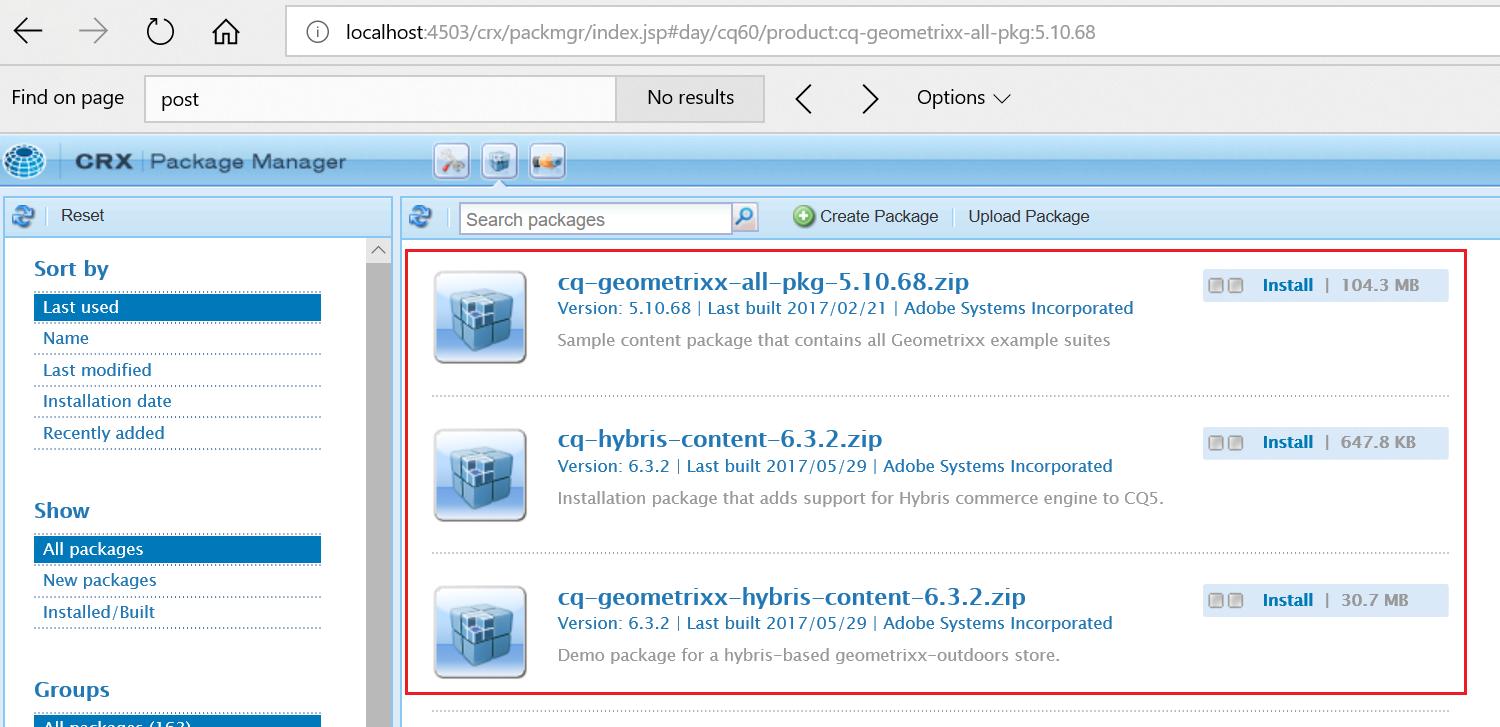Screen dimensions: 1500x727
Task: Click Upload Package button
Action: (x=1029, y=216)
